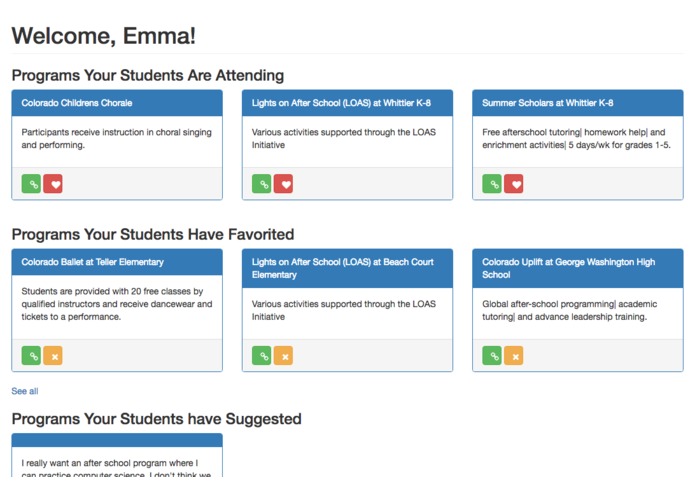Open link icon on LOAS at Whittier K-8 card
The image size is (695, 494).
(x=262, y=184)
